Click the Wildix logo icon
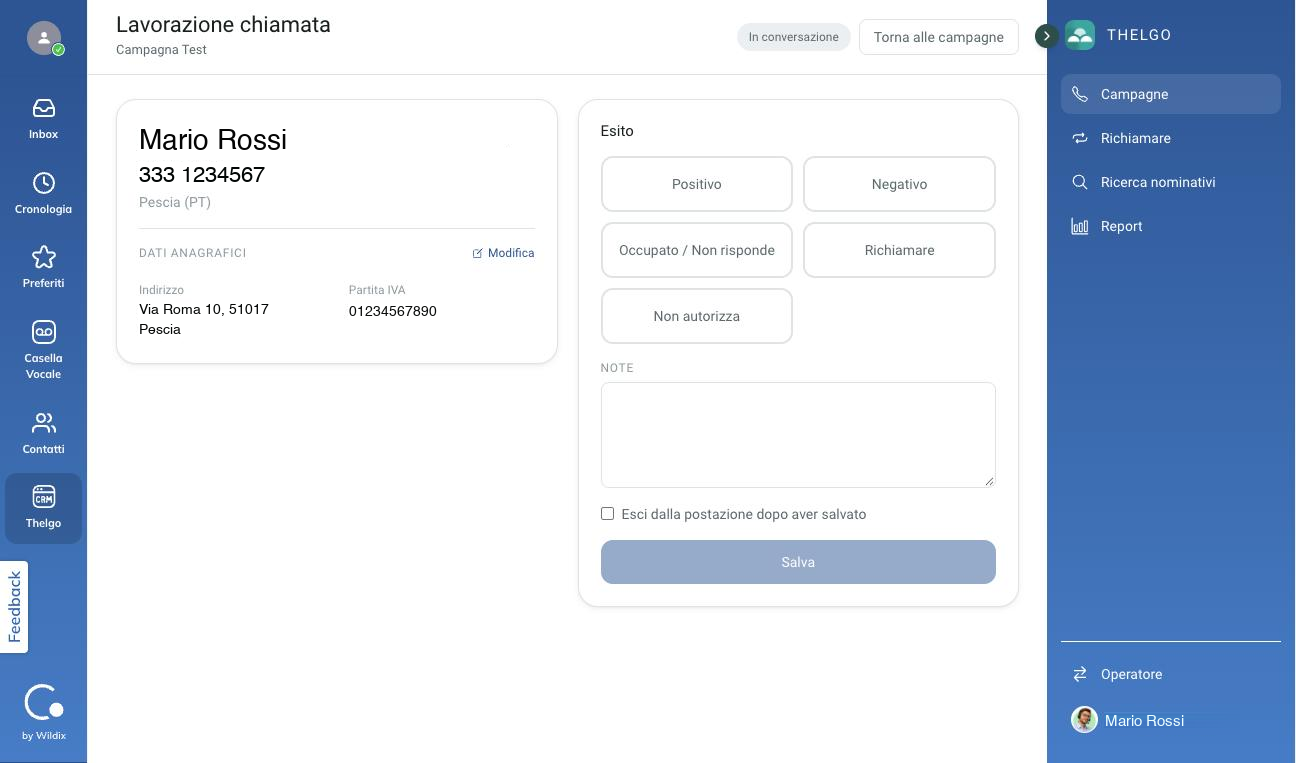 [x=44, y=703]
